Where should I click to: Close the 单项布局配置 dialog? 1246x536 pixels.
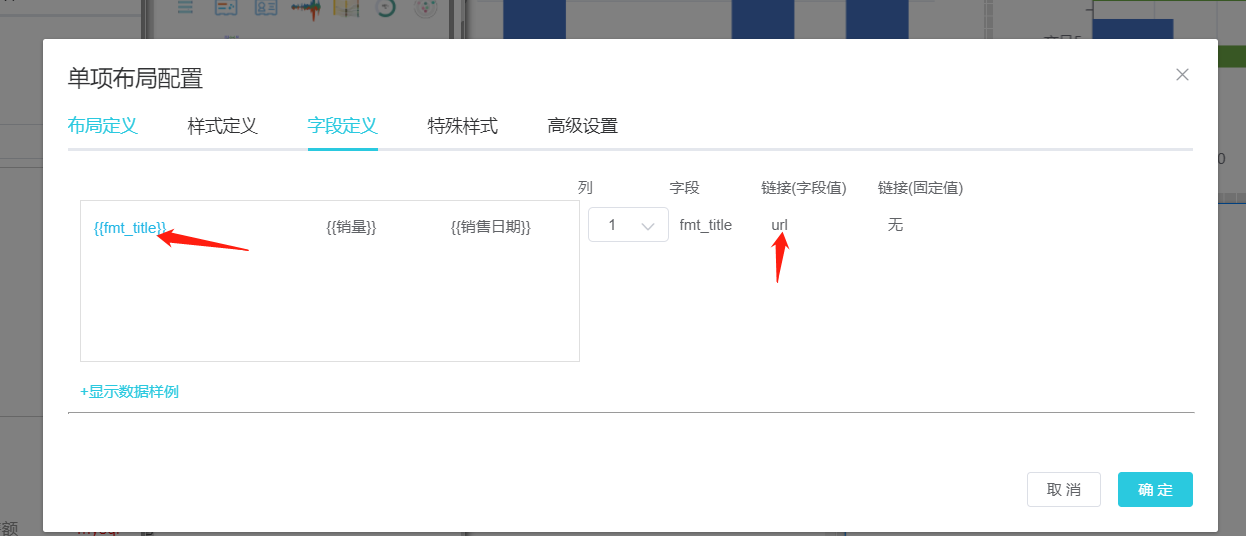click(1182, 75)
